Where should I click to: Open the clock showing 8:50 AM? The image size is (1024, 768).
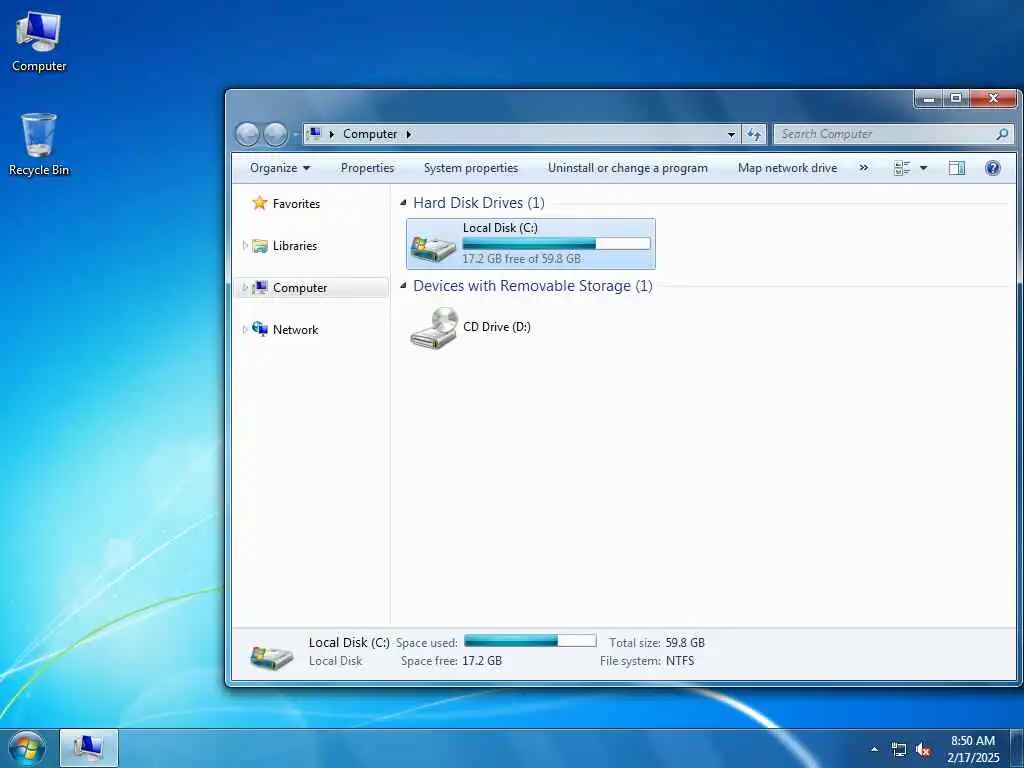(973, 749)
